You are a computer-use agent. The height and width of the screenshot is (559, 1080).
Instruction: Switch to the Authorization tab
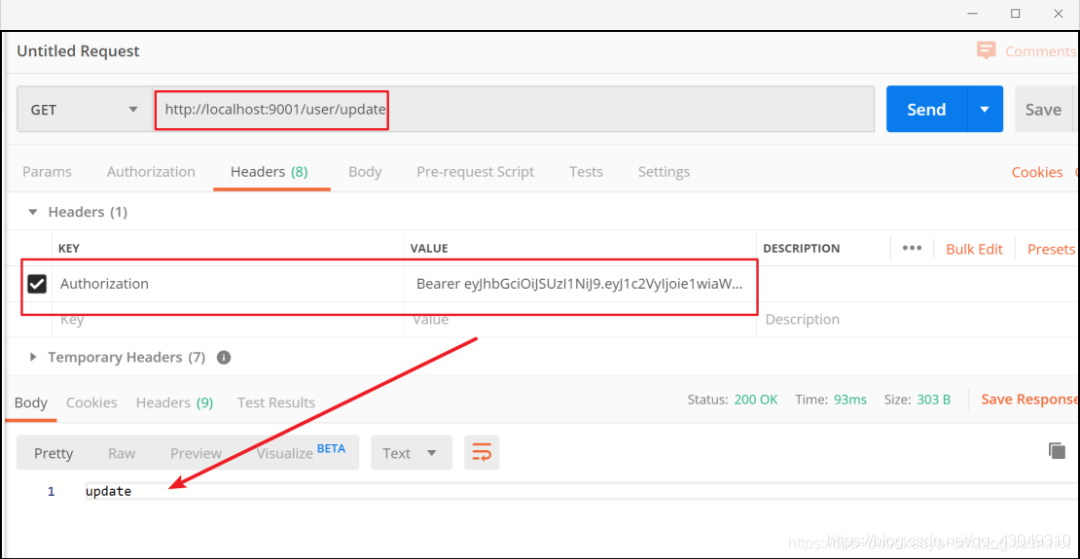[151, 172]
